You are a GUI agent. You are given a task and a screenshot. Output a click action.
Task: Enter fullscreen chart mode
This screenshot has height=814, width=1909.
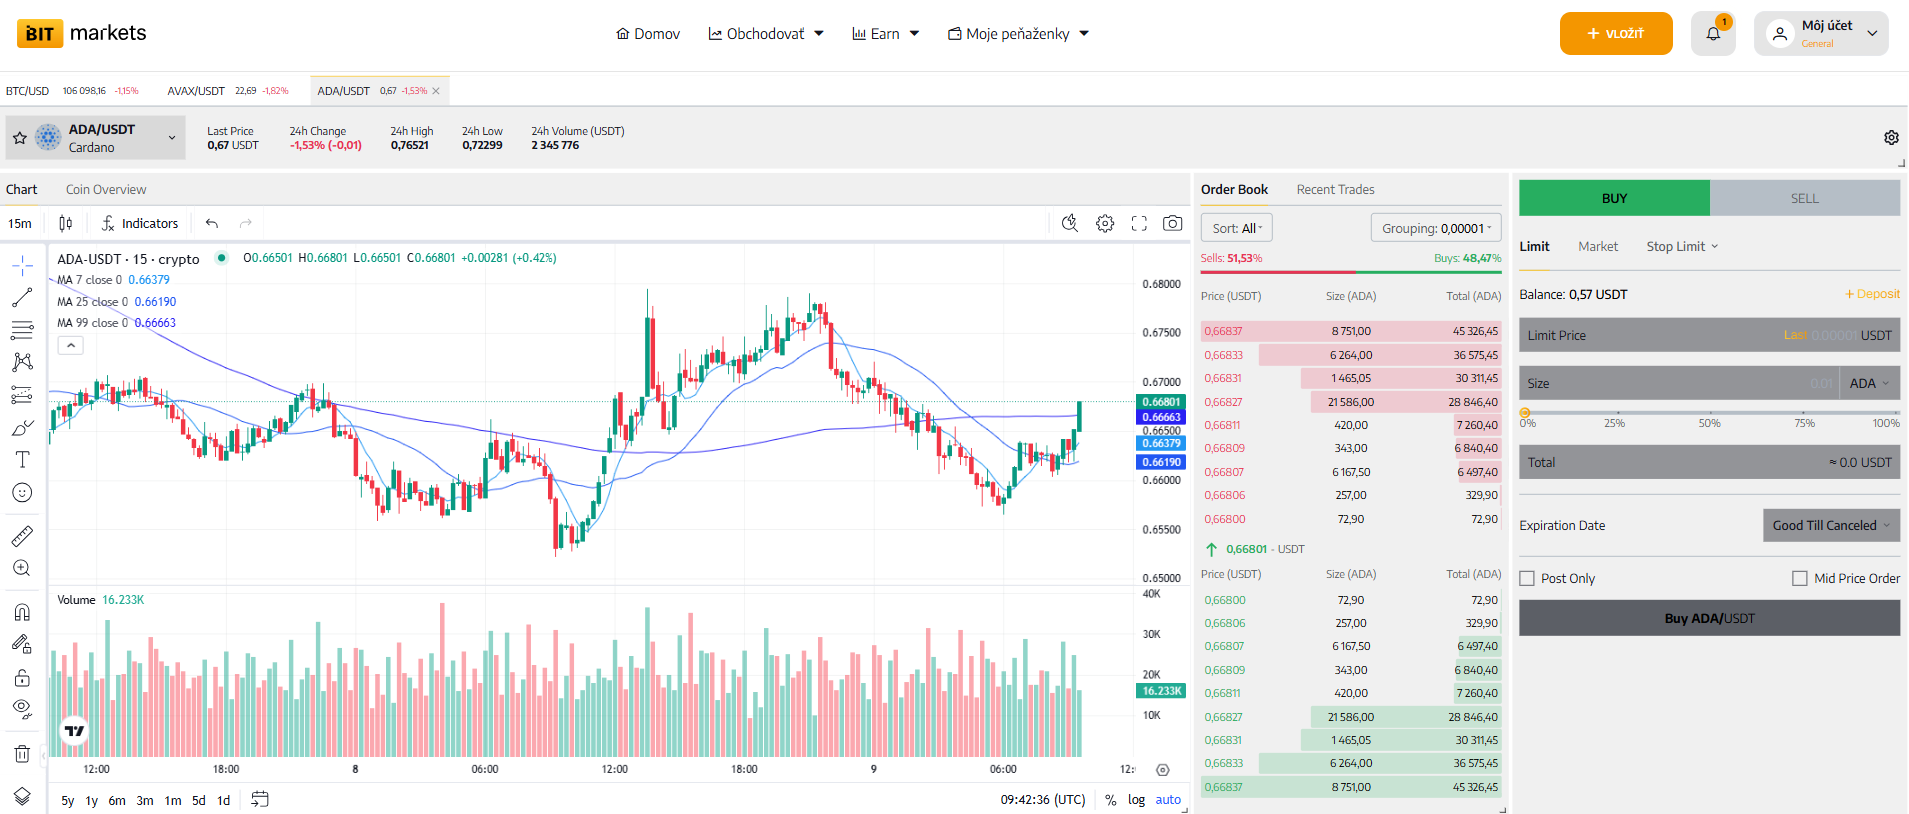click(1139, 223)
